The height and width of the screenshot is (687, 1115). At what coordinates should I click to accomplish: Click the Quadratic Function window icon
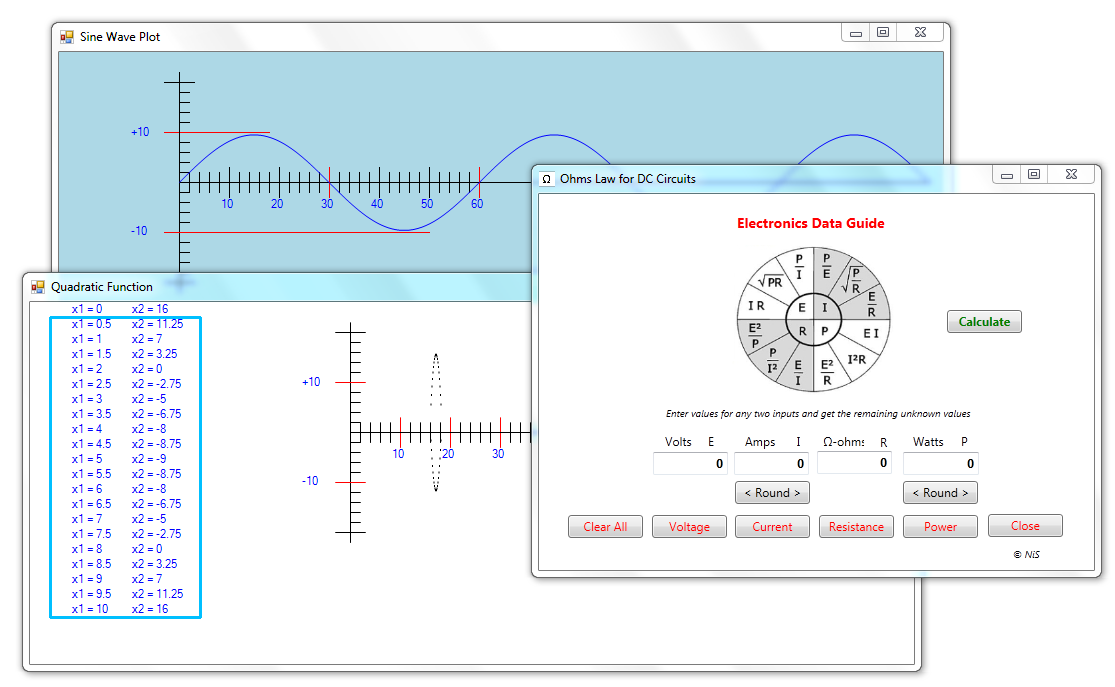click(x=38, y=287)
